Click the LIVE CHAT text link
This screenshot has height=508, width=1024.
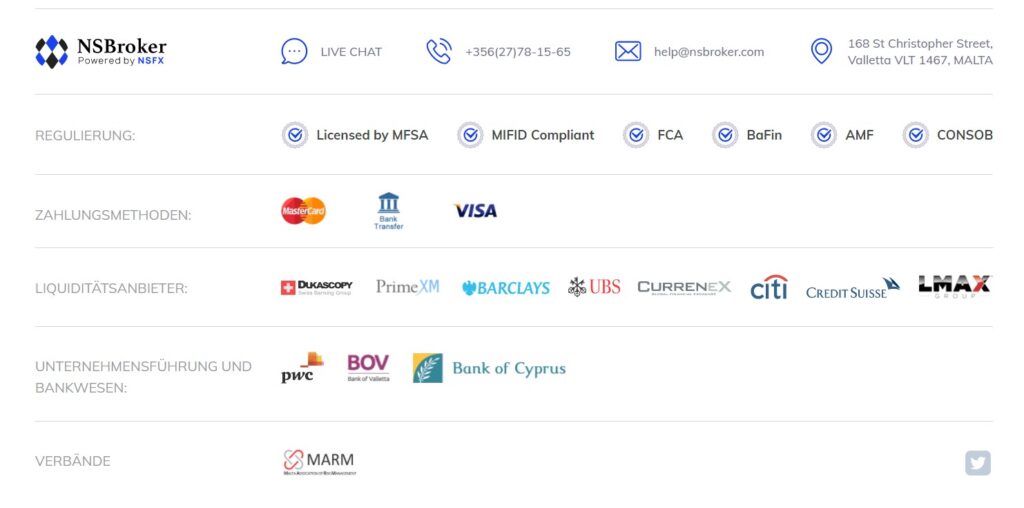click(351, 52)
